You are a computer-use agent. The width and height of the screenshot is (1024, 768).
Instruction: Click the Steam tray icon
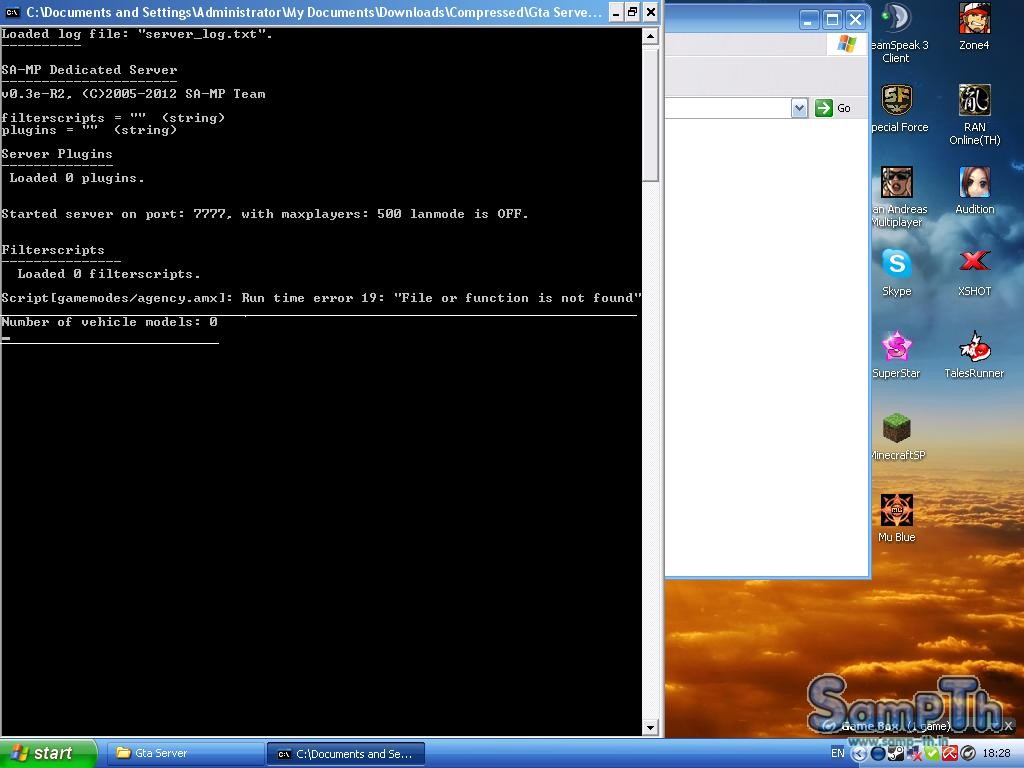pyautogui.click(x=896, y=754)
